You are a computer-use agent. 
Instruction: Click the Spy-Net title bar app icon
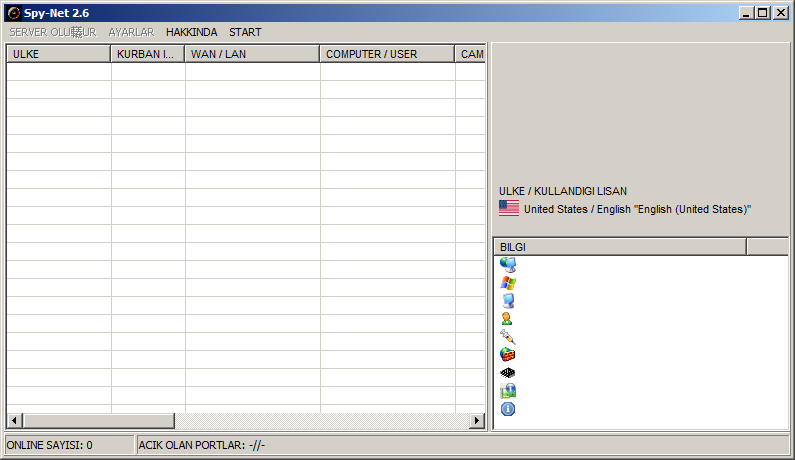[x=14, y=13]
